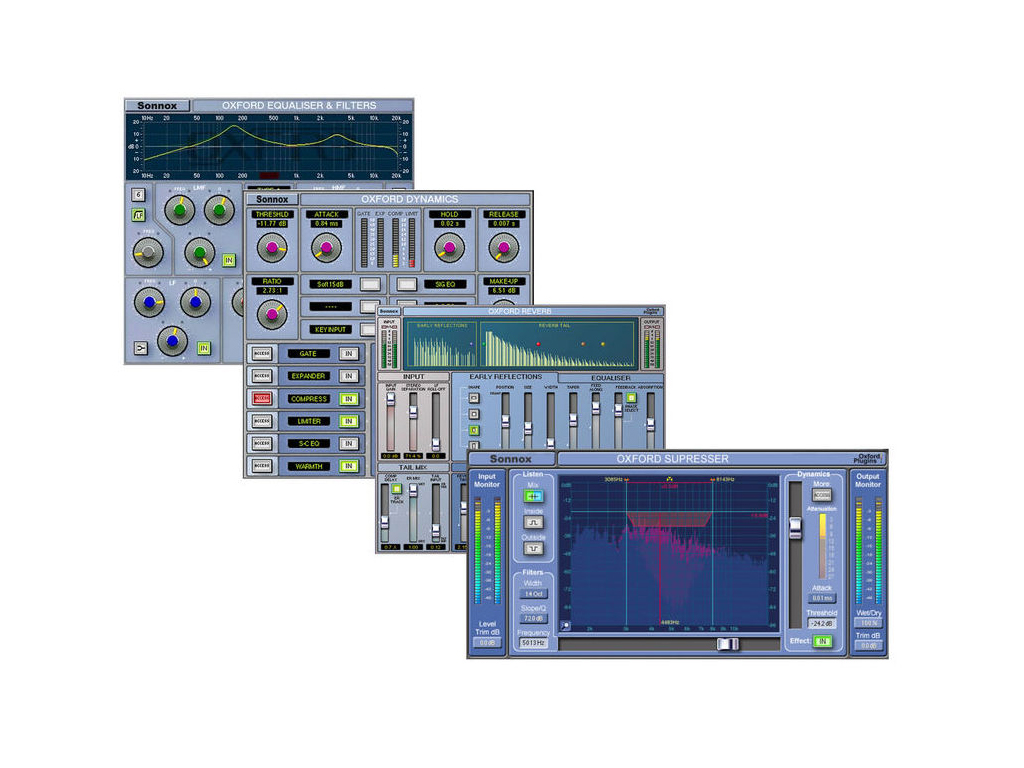Click the red Access button beside Compress
Image resolution: width=1024 pixels, height=768 pixels.
tap(262, 398)
